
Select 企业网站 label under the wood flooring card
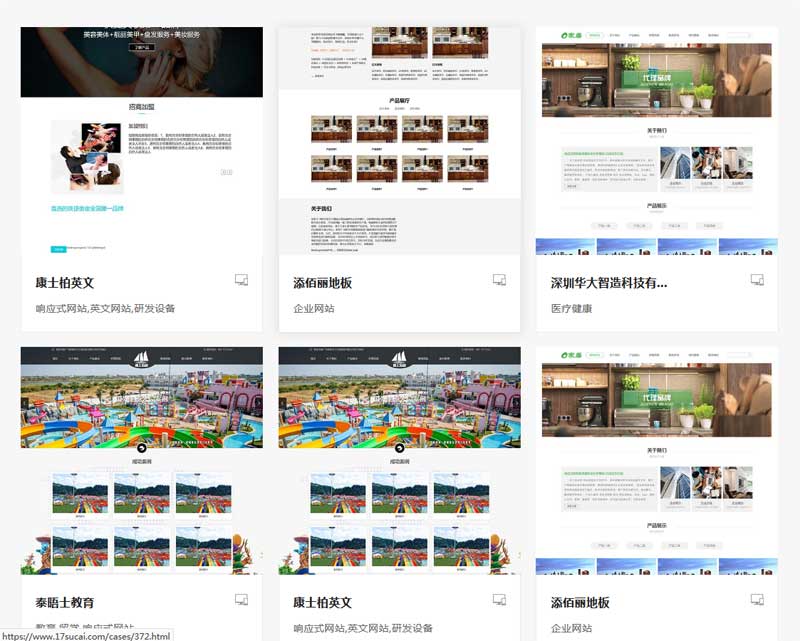313,309
